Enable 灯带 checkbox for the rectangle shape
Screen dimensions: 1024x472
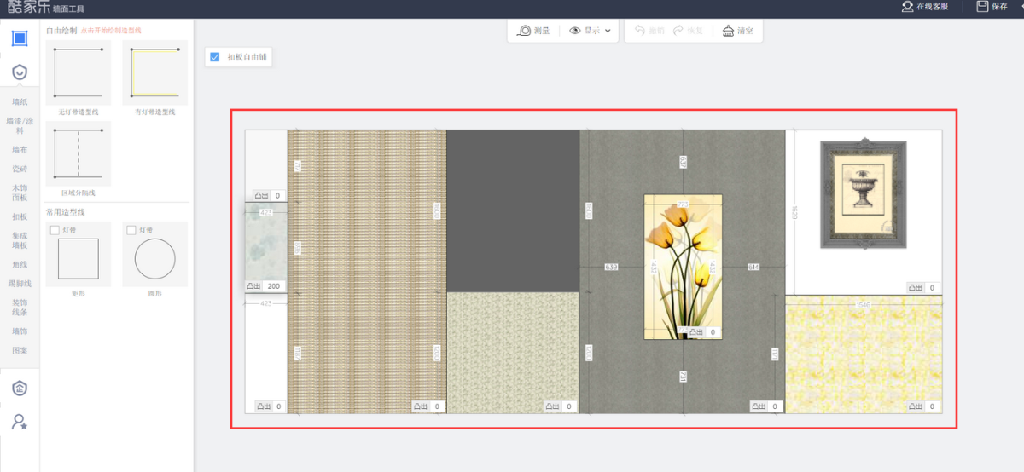point(53,230)
